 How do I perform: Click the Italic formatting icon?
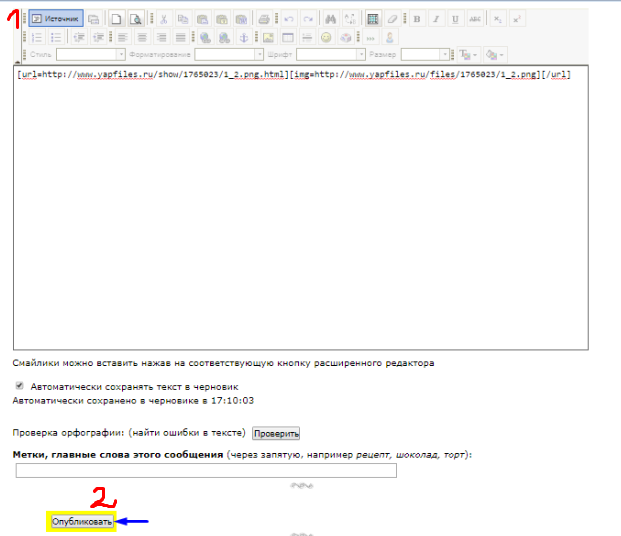click(435, 19)
